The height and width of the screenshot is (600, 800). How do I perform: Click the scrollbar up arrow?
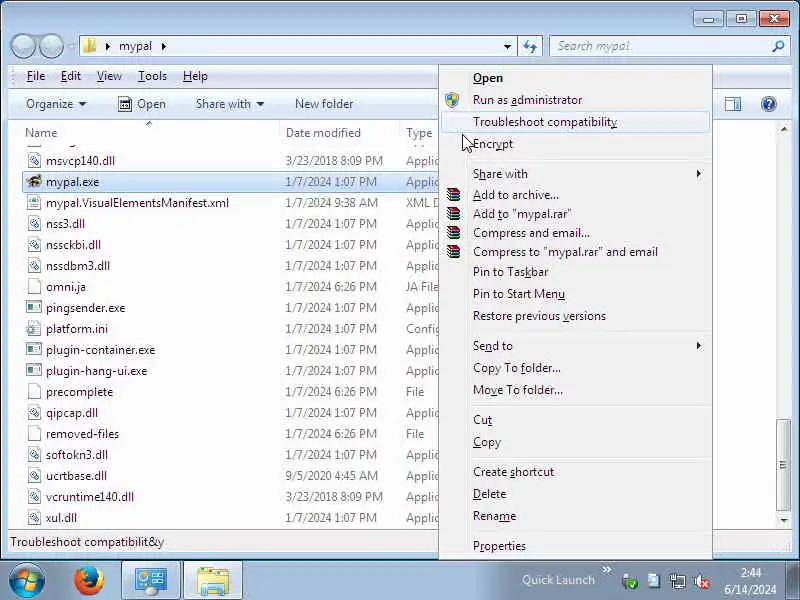[x=784, y=130]
